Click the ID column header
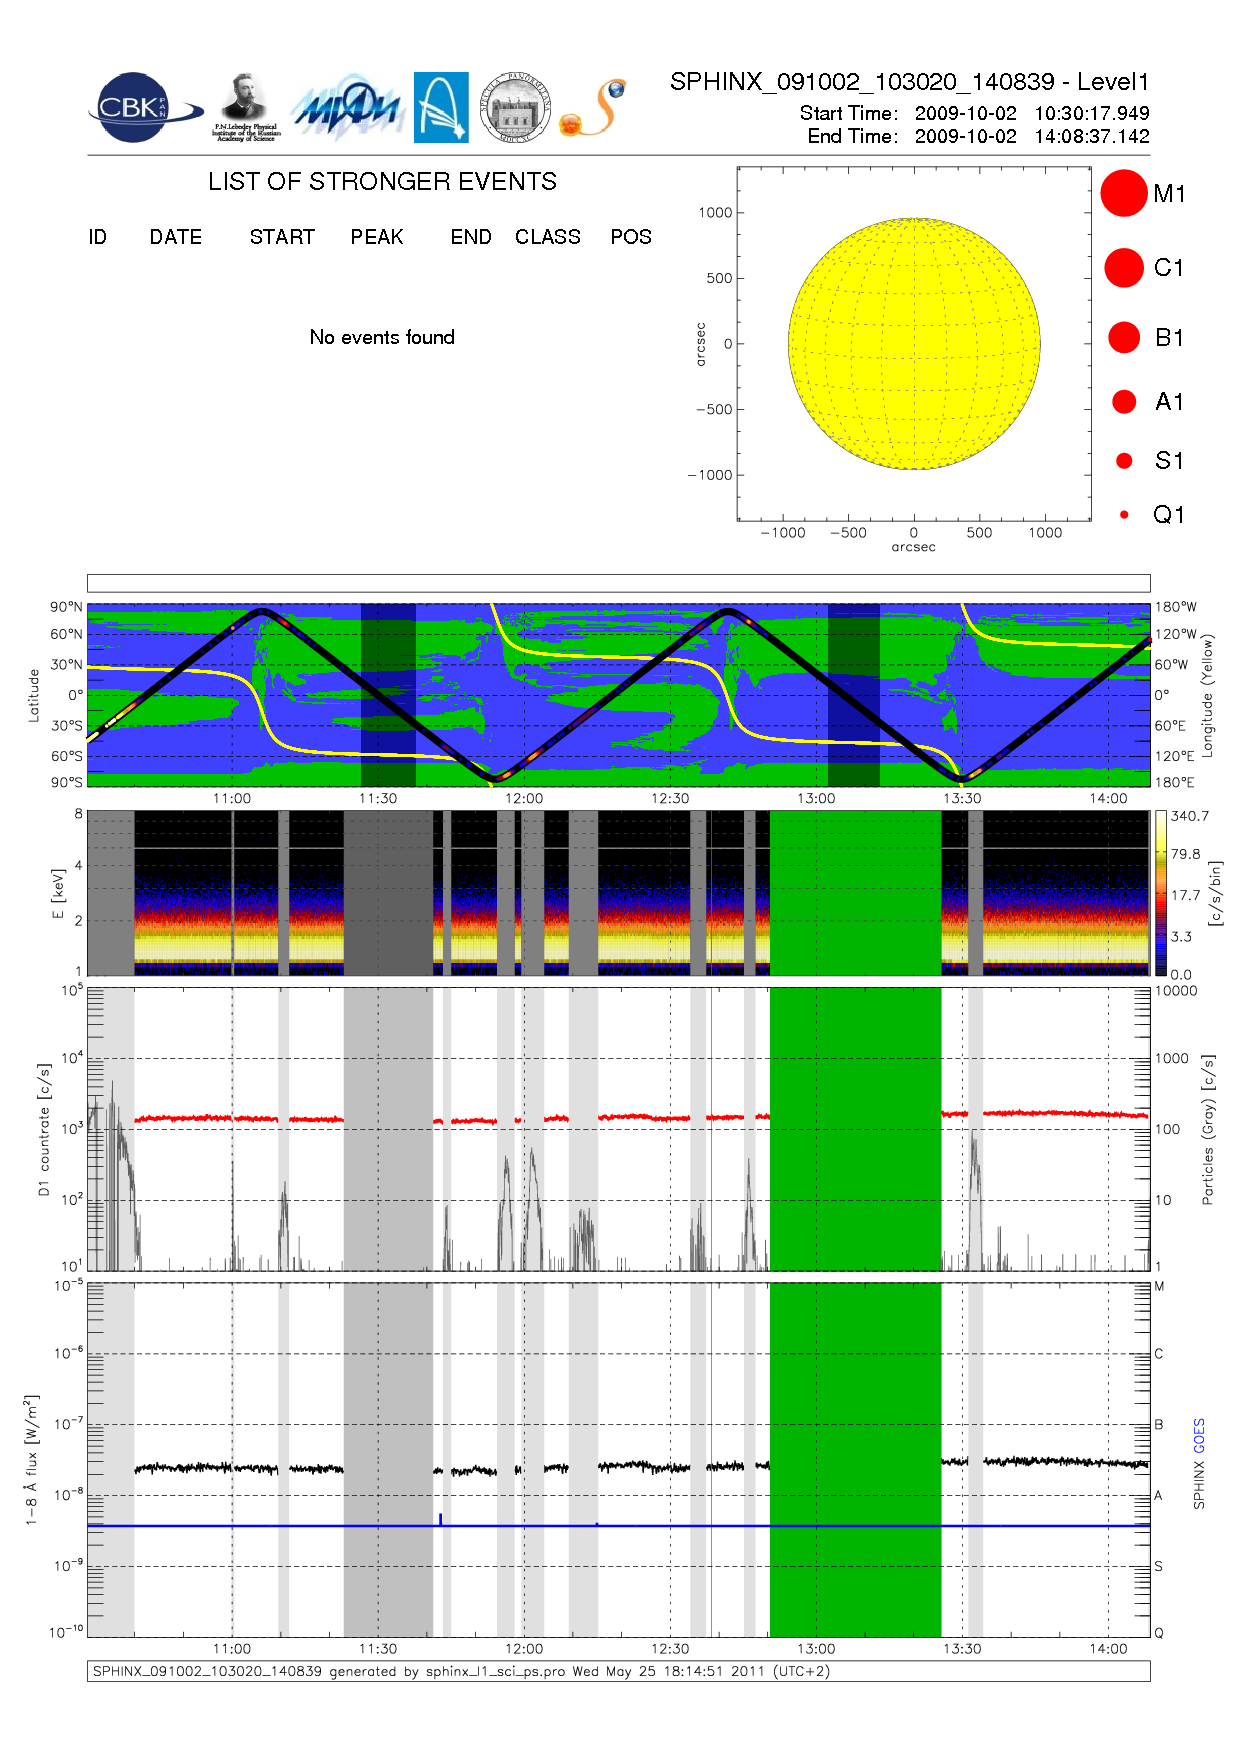Image resolution: width=1240 pixels, height=1754 pixels. tap(97, 237)
